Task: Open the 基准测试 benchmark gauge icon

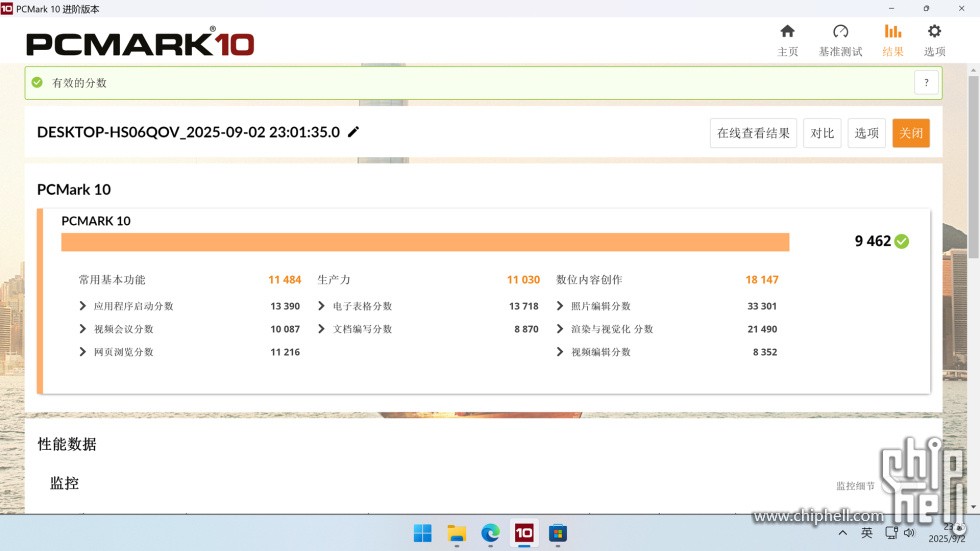Action: click(840, 32)
